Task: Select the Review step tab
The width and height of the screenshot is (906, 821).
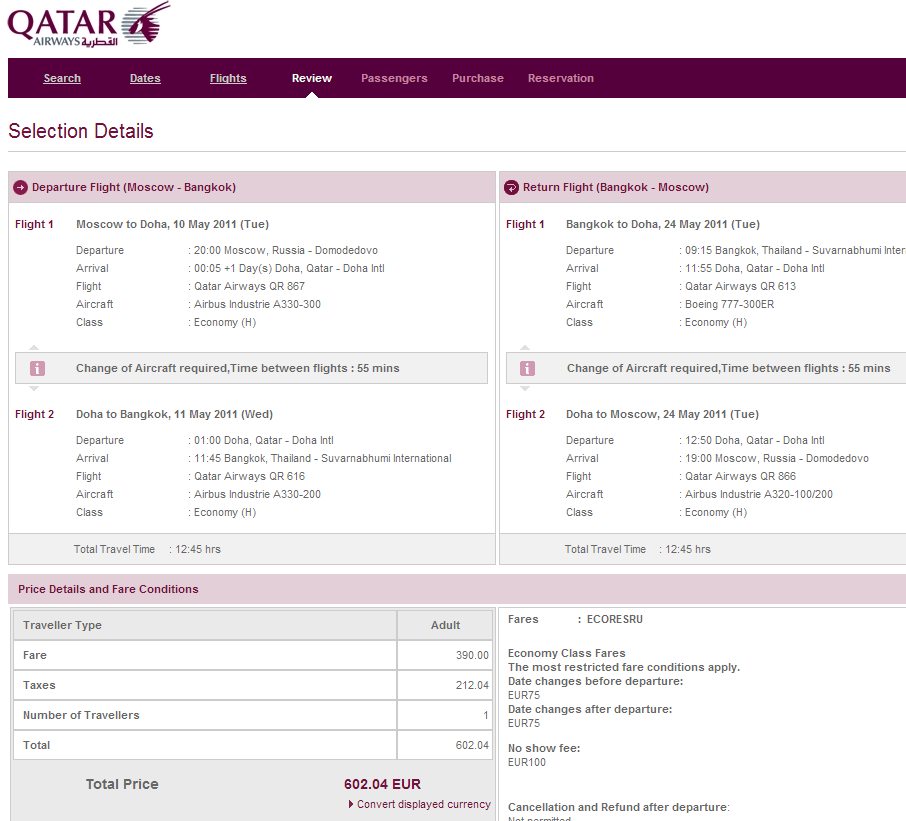Action: pyautogui.click(x=312, y=78)
